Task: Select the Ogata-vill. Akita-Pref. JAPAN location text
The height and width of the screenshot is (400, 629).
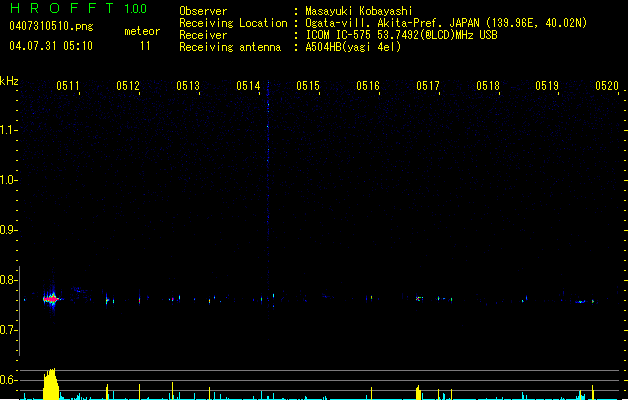Action: pos(446,23)
